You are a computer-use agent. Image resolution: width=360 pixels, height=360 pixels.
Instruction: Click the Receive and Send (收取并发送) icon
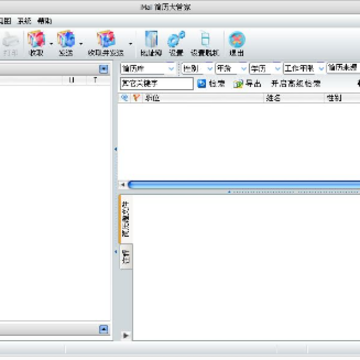click(x=106, y=39)
